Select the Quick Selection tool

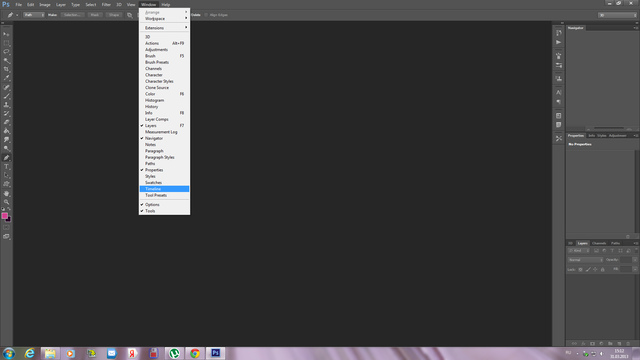tap(6, 60)
